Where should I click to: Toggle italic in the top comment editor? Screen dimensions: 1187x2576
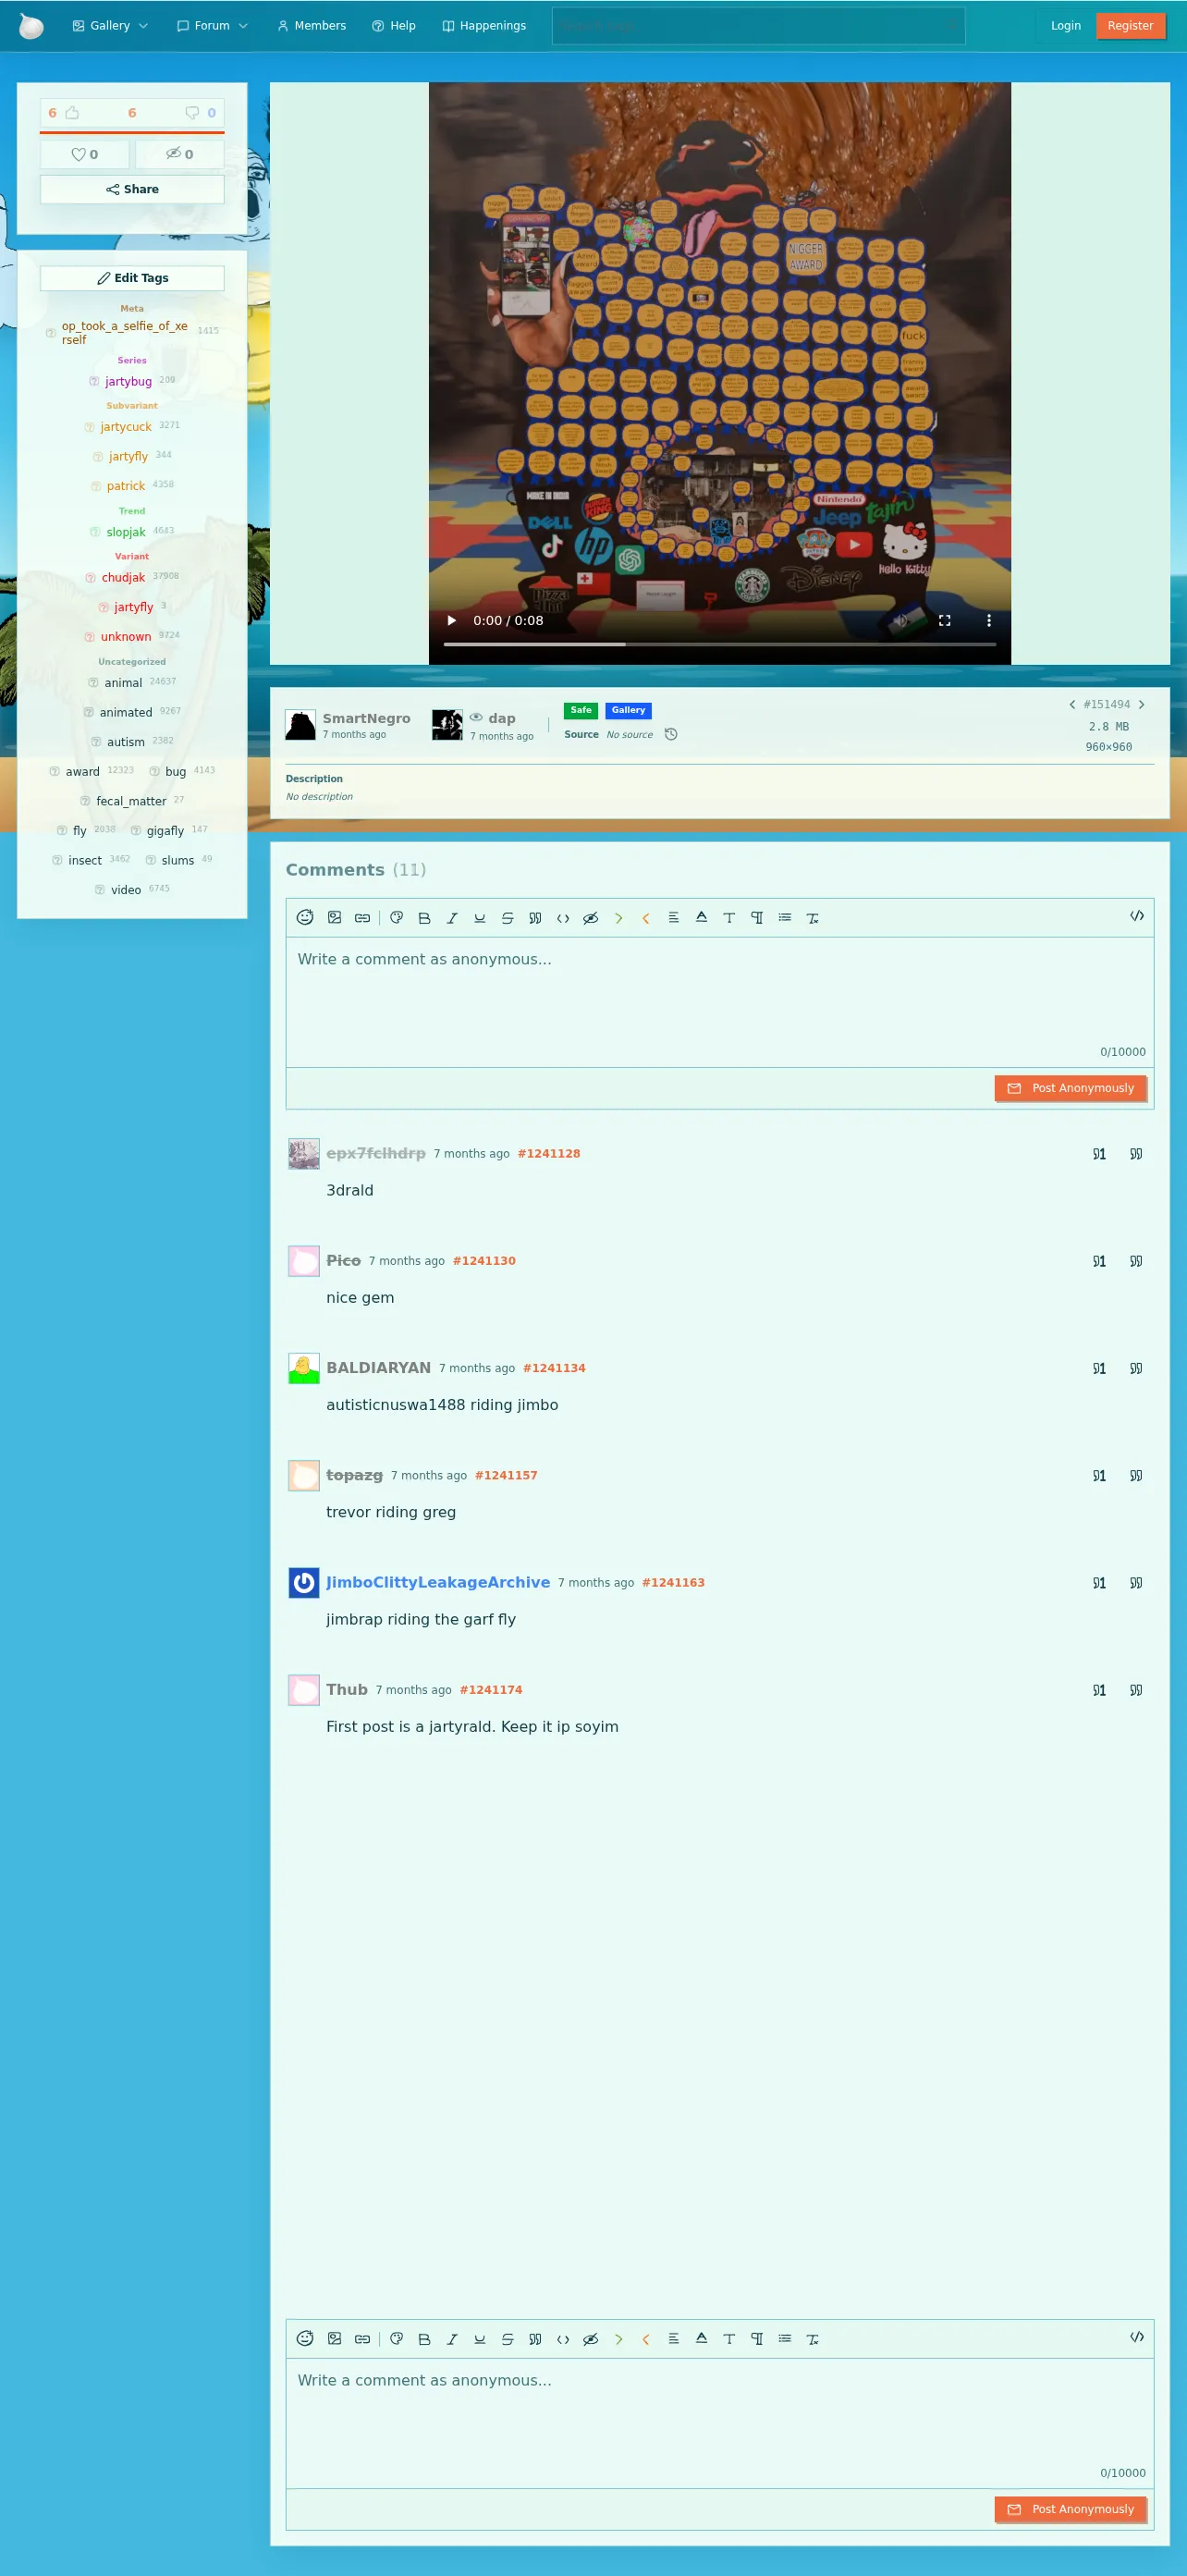click(452, 918)
